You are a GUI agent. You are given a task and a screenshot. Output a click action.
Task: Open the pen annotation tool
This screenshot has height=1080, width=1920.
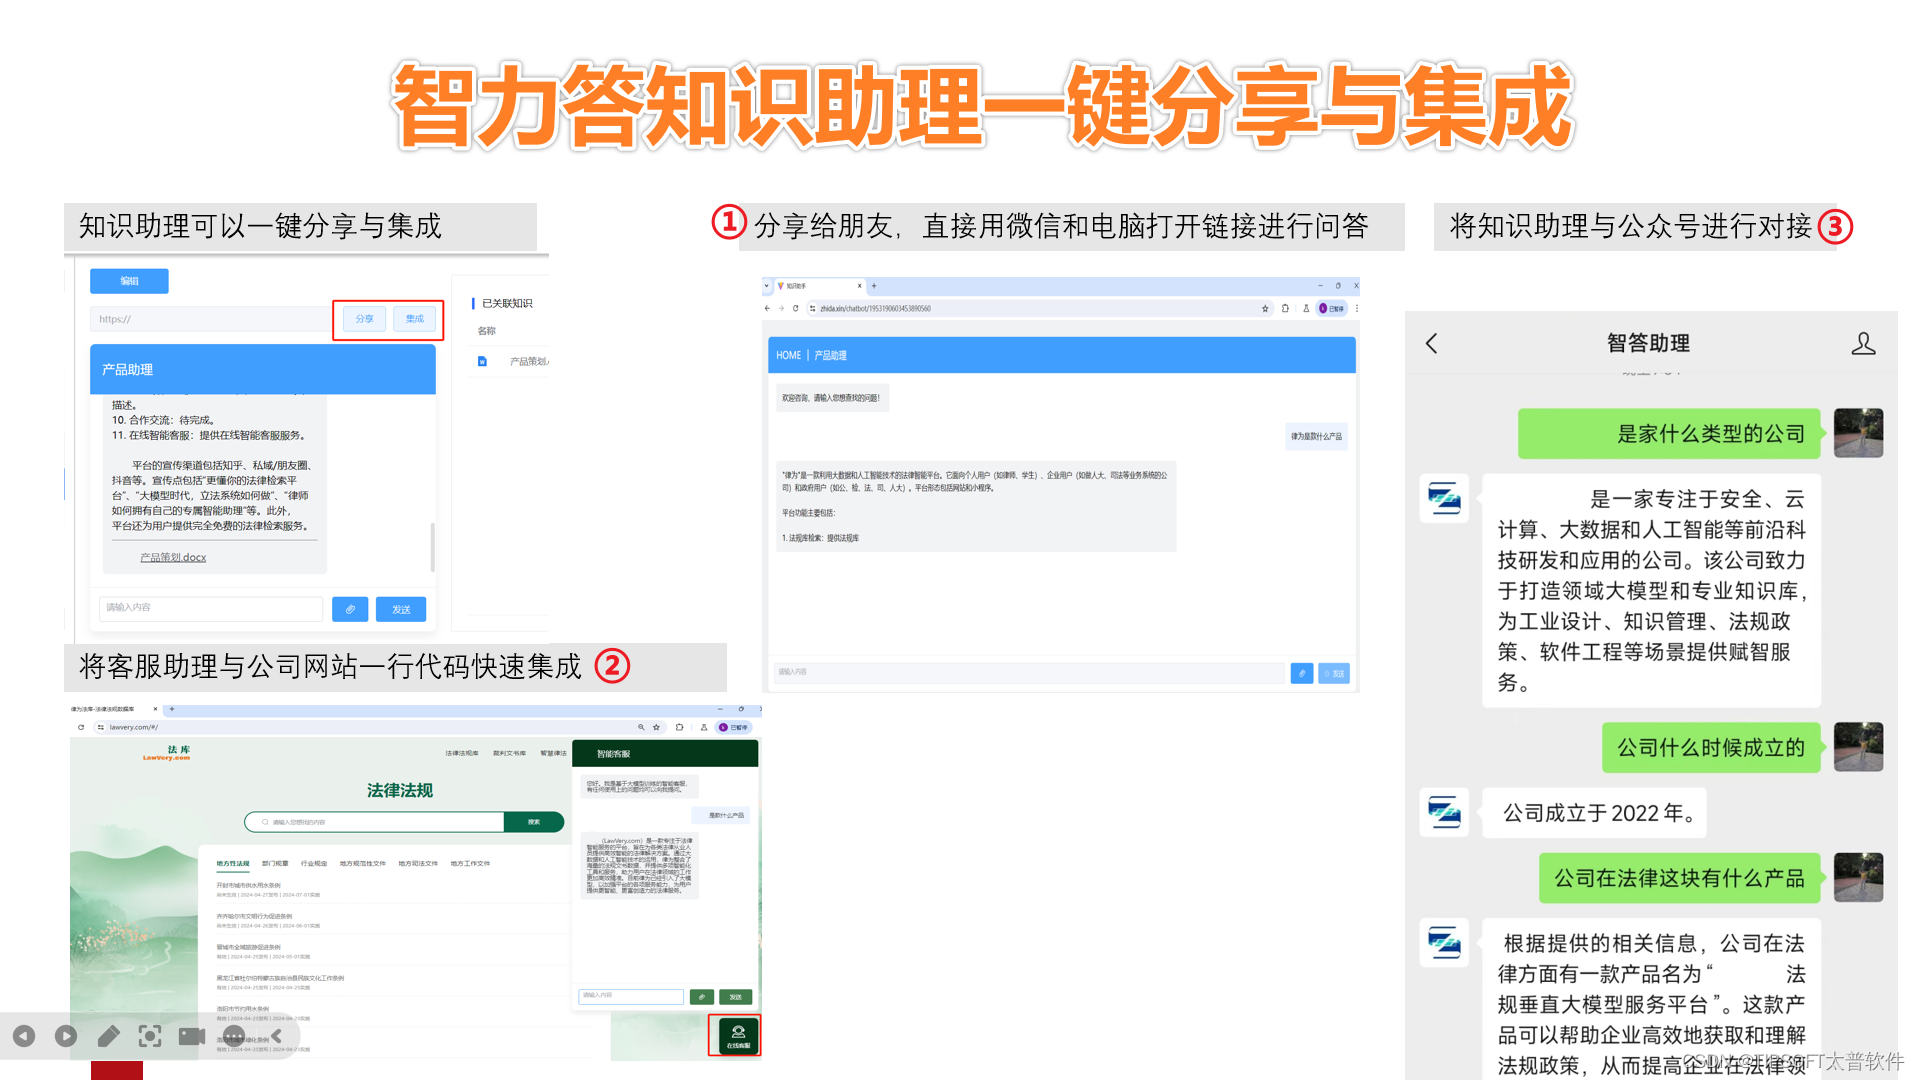pyautogui.click(x=108, y=1036)
